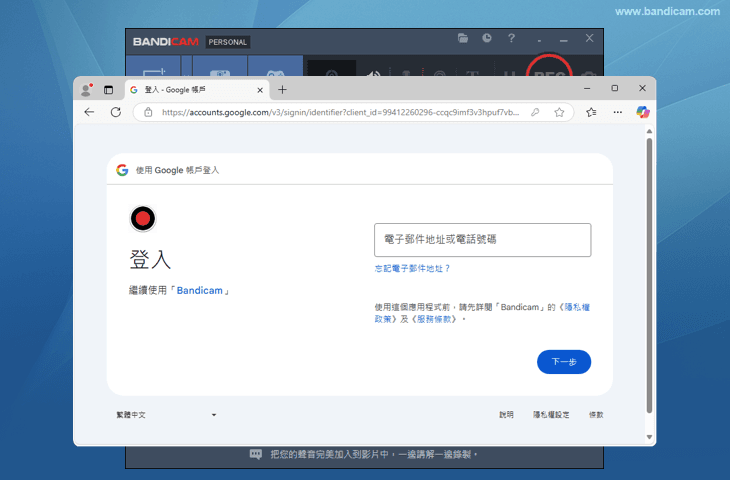Viewport: 730px width, 480px height.
Task: Open the footer Terms (條款) link
Action: 596,415
